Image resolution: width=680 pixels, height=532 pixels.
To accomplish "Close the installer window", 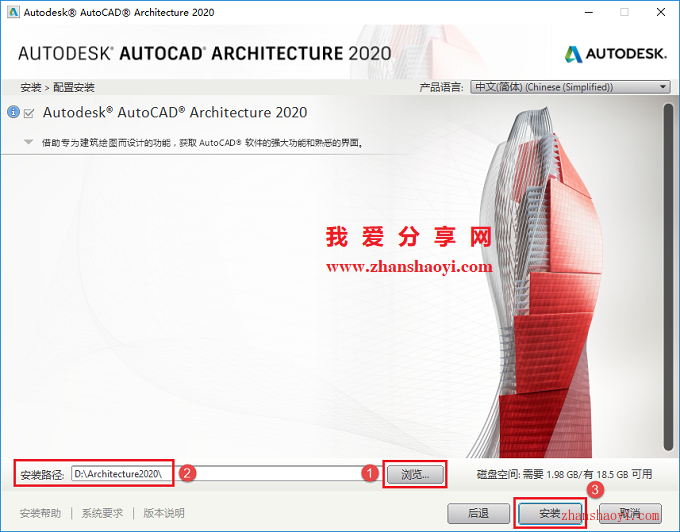I will pos(661,12).
